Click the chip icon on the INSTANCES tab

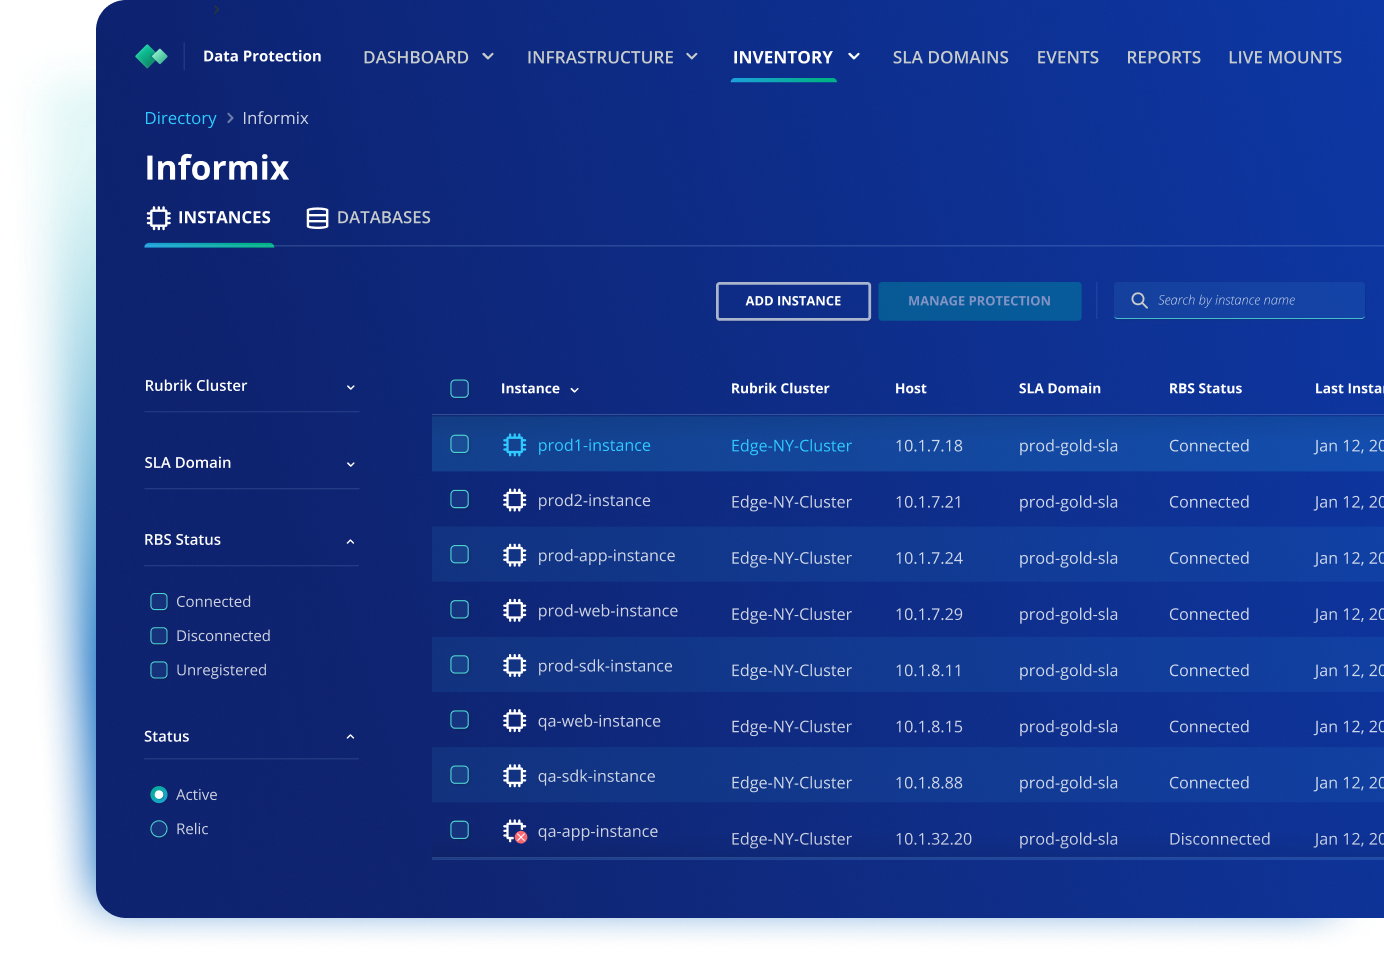coord(158,217)
